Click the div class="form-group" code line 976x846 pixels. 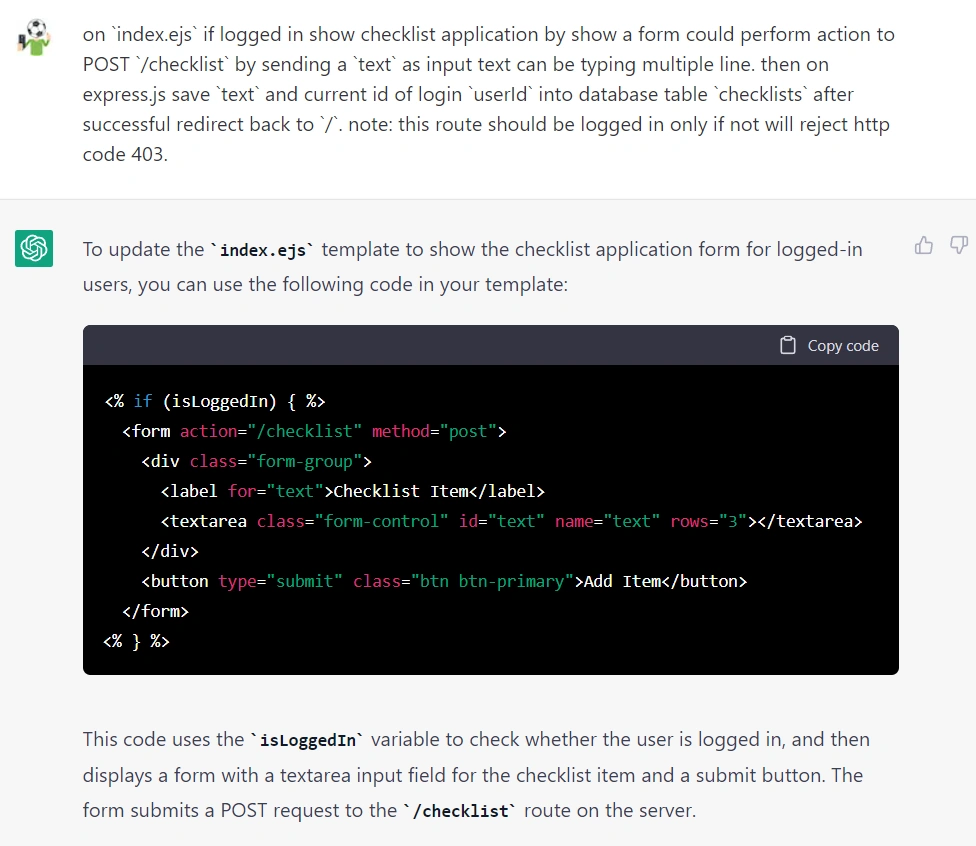(x=256, y=461)
